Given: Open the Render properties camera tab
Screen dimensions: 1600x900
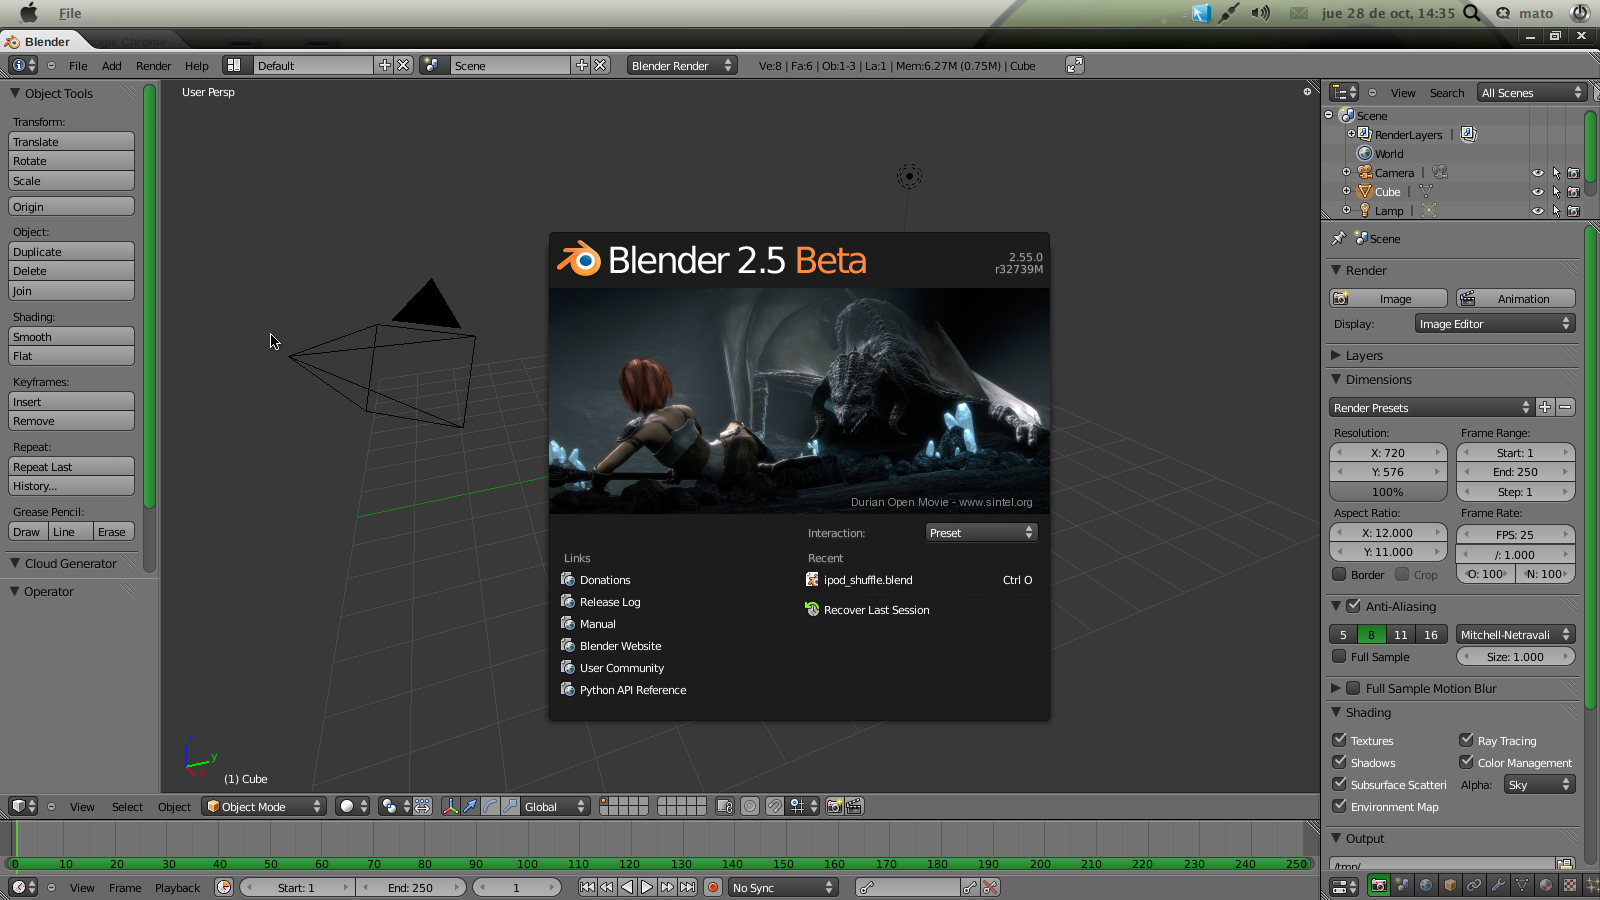Looking at the screenshot, I should point(1378,886).
